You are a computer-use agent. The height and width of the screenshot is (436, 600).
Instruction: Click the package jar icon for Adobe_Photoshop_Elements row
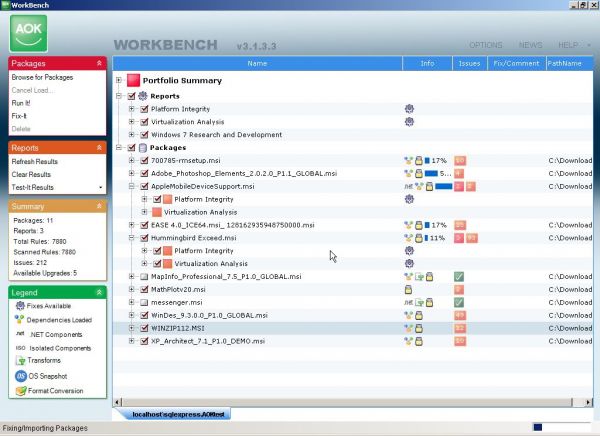(x=419, y=173)
